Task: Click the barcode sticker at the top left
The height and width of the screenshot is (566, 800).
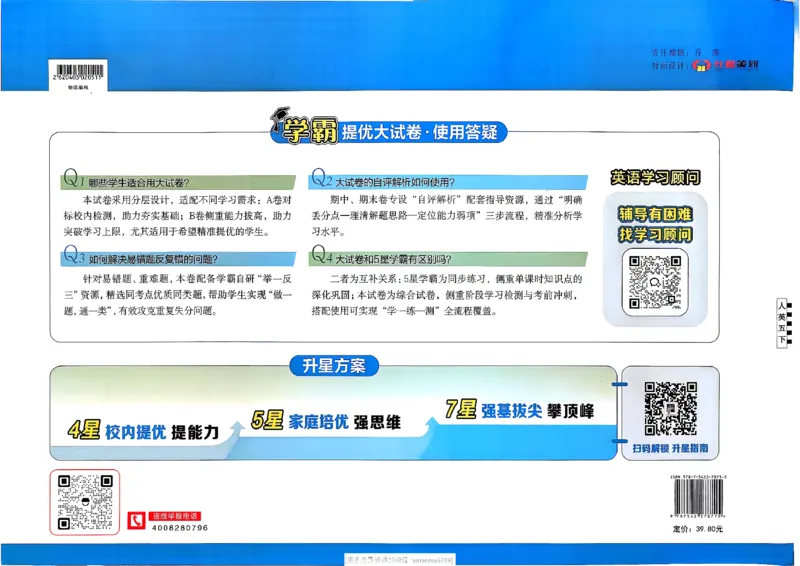Action: click(78, 75)
